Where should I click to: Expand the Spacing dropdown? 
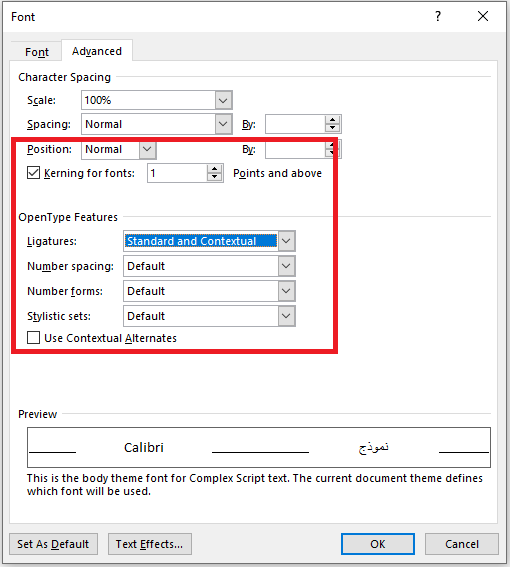pyautogui.click(x=223, y=124)
